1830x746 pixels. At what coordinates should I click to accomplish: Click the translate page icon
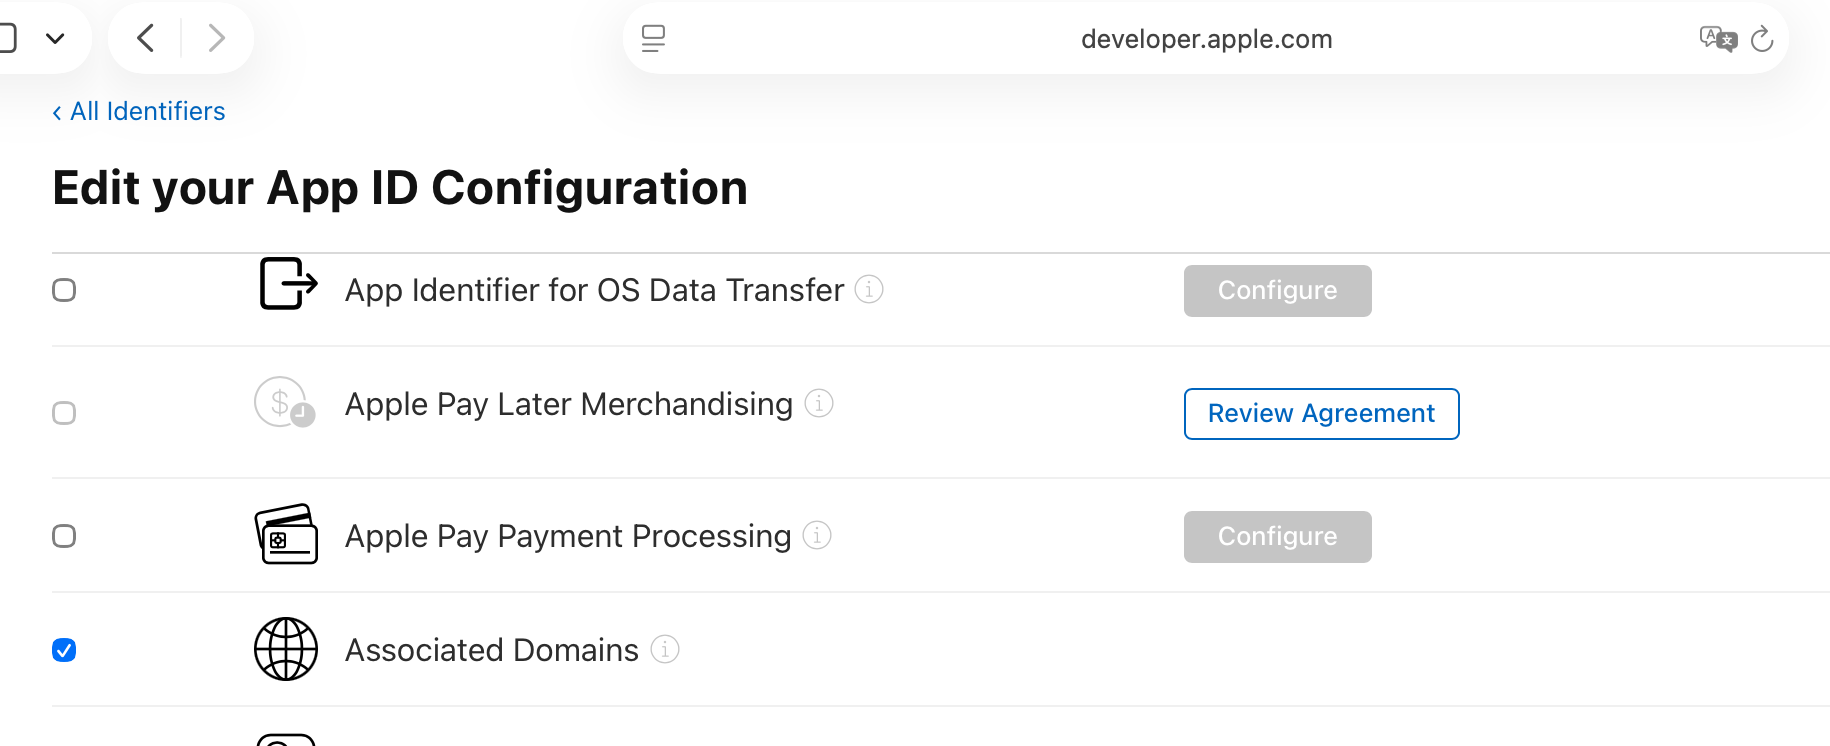(1718, 39)
